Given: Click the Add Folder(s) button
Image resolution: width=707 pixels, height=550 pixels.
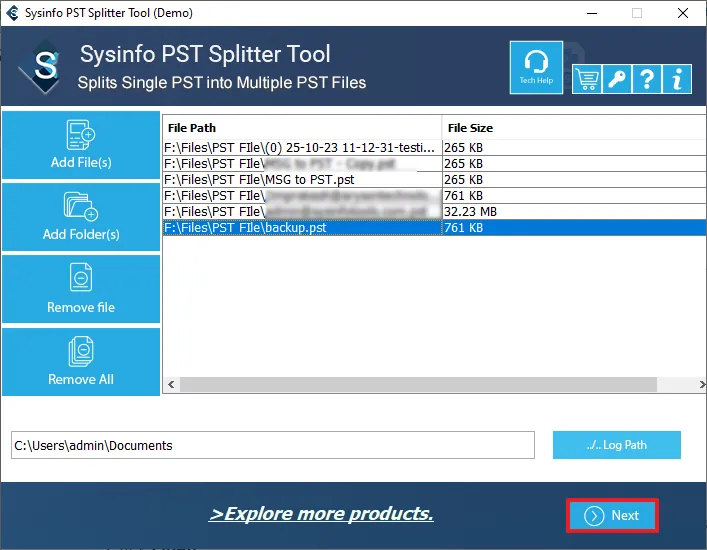Looking at the screenshot, I should pos(81,217).
